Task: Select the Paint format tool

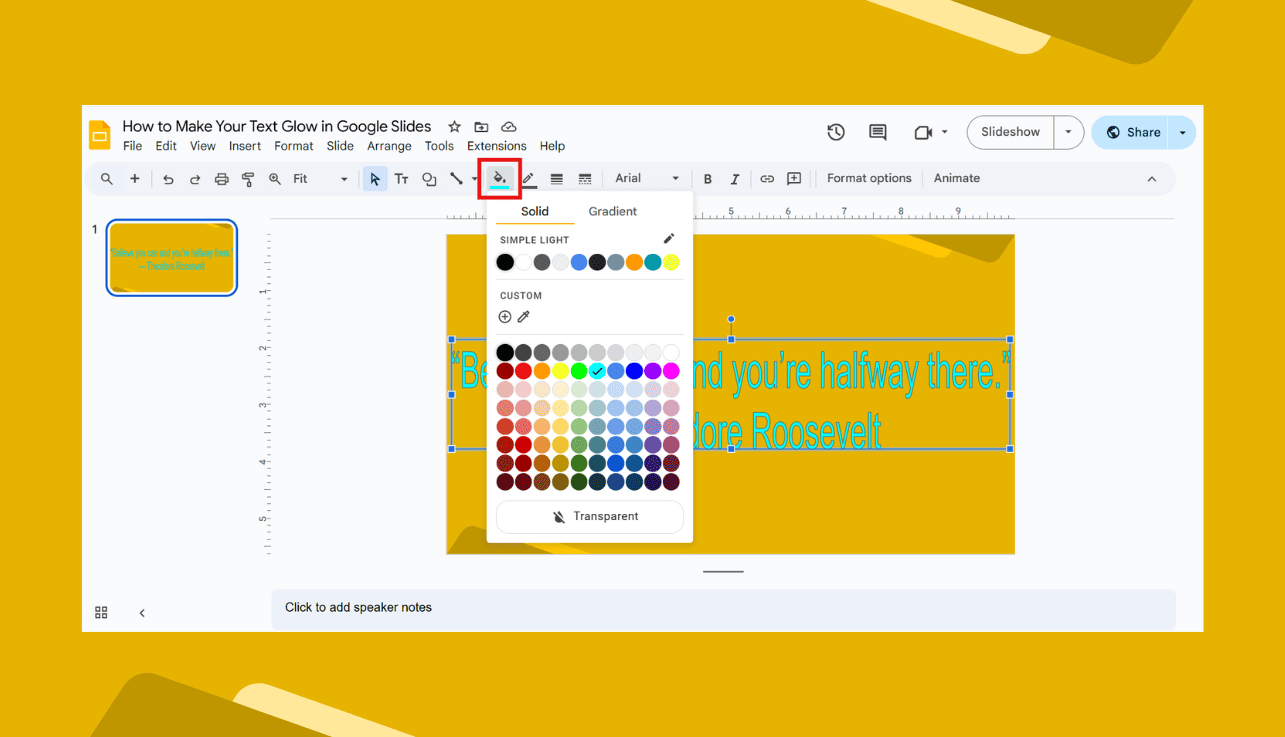Action: pyautogui.click(x=247, y=178)
